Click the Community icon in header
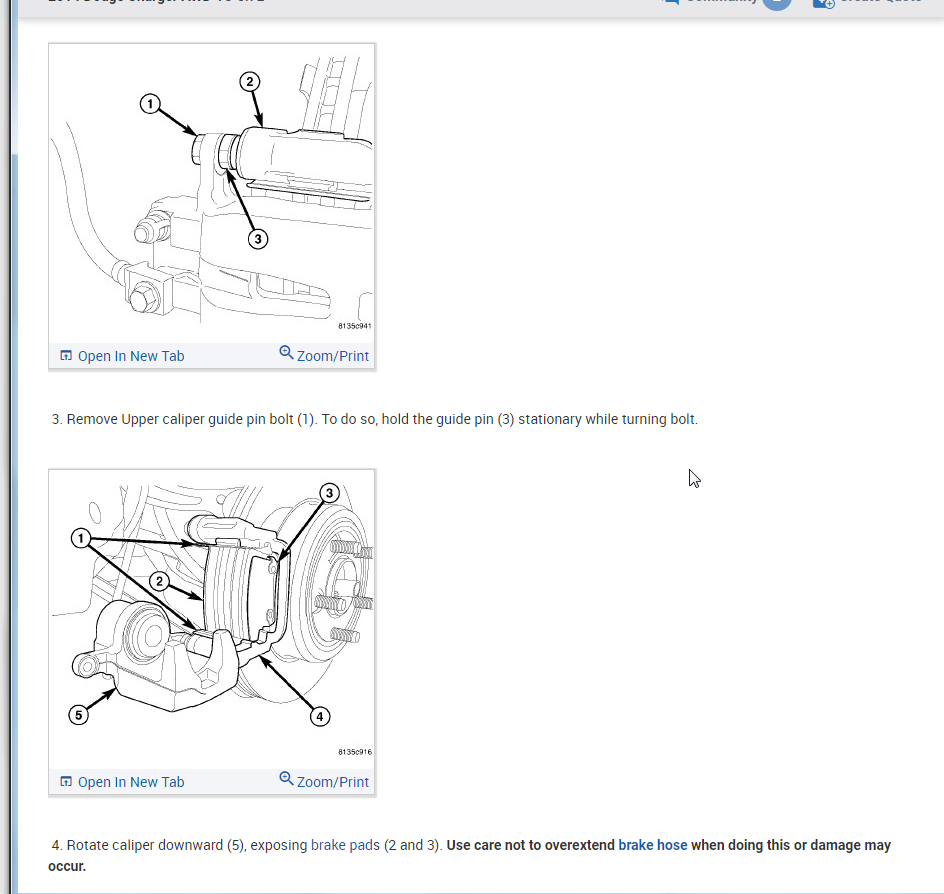 coord(670,2)
